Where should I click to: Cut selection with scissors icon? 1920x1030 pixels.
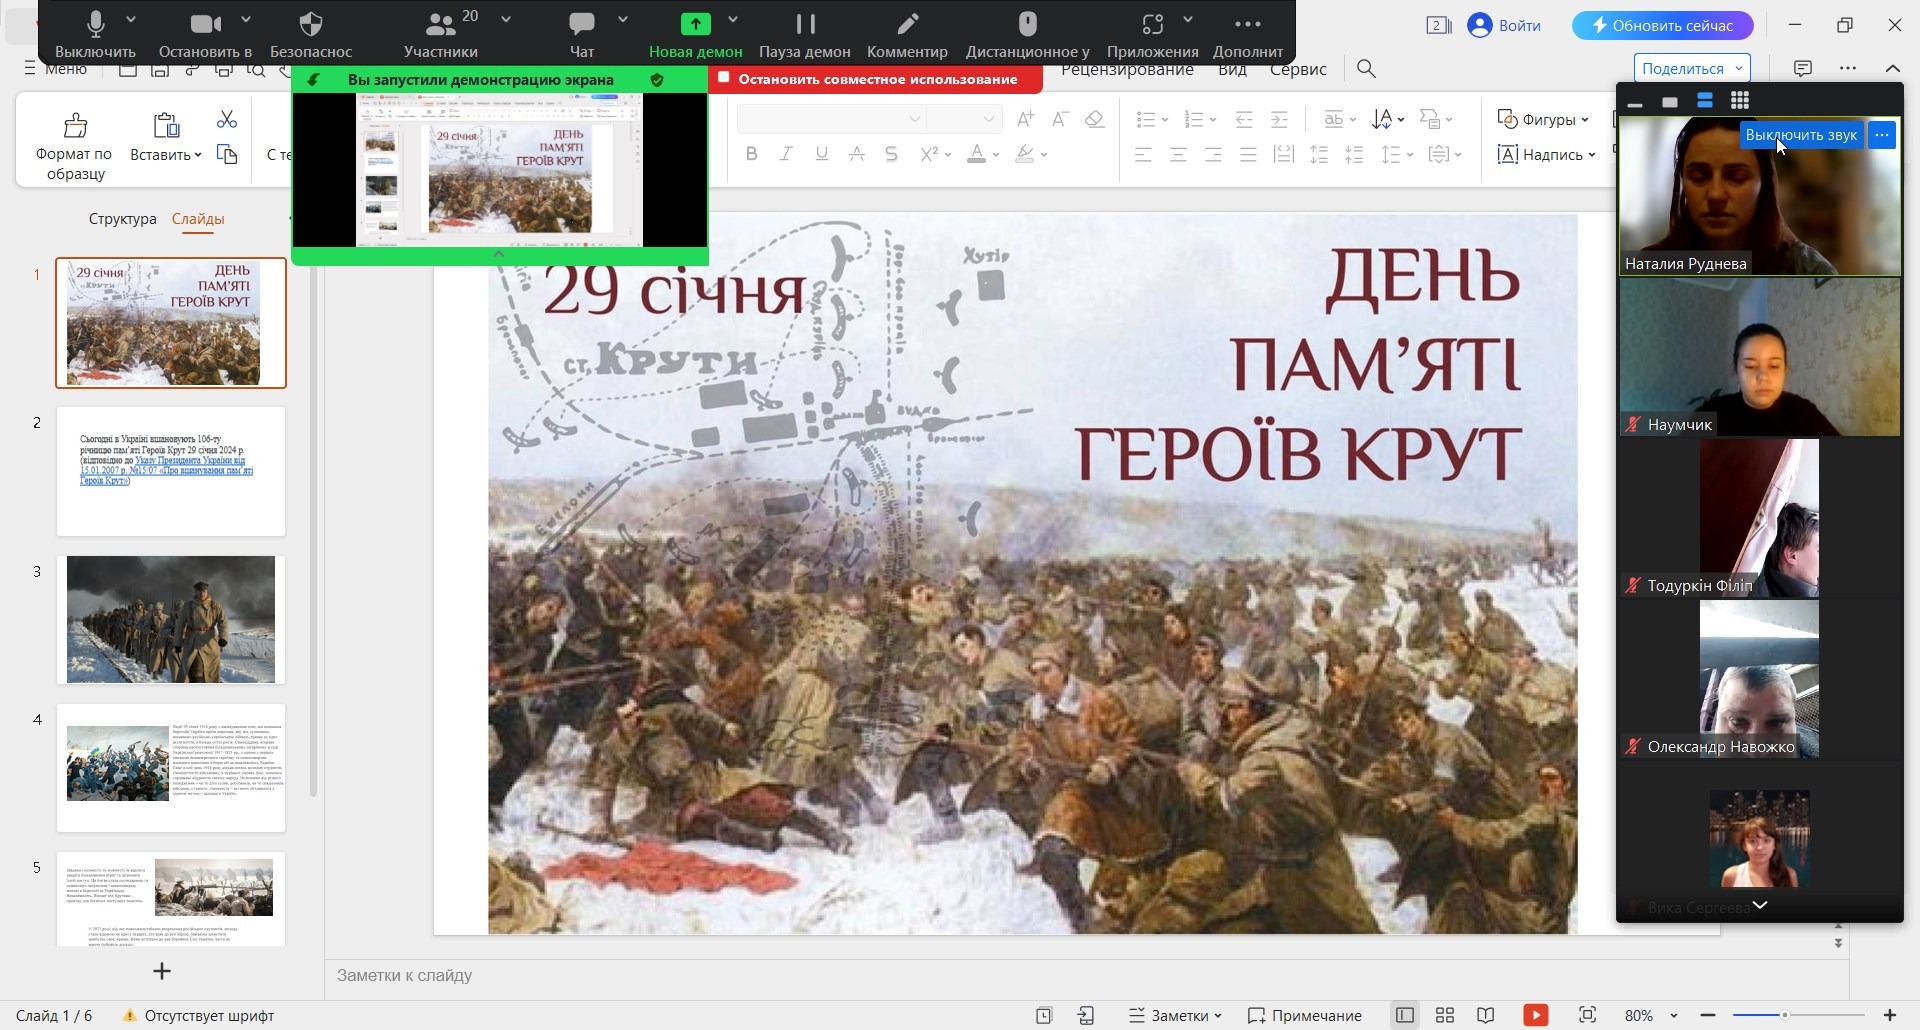pos(227,120)
